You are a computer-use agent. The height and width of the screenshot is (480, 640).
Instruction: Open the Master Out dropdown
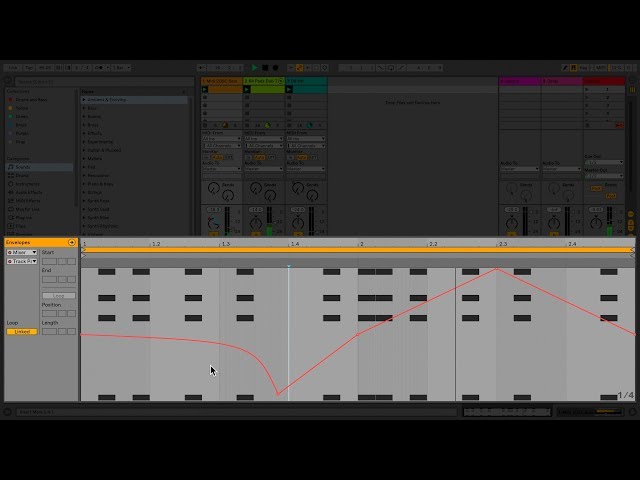coord(604,176)
